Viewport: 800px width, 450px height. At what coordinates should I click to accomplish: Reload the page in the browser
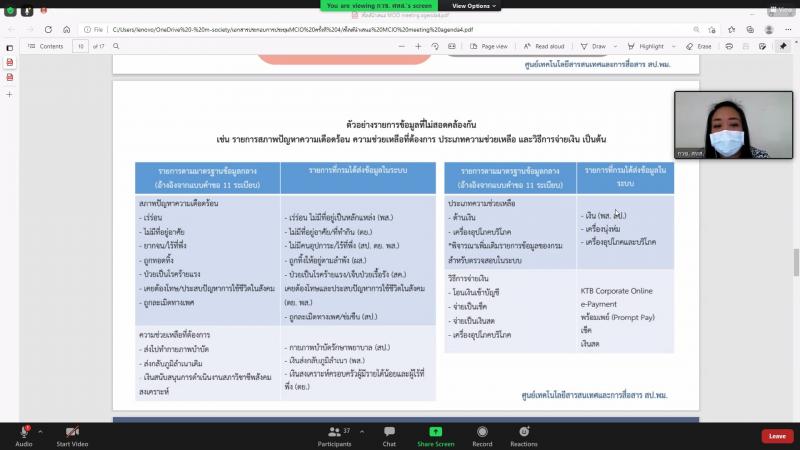tap(48, 30)
